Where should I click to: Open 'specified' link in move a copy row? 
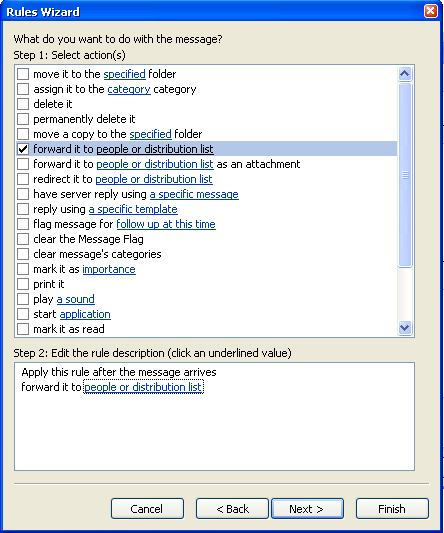[150, 134]
